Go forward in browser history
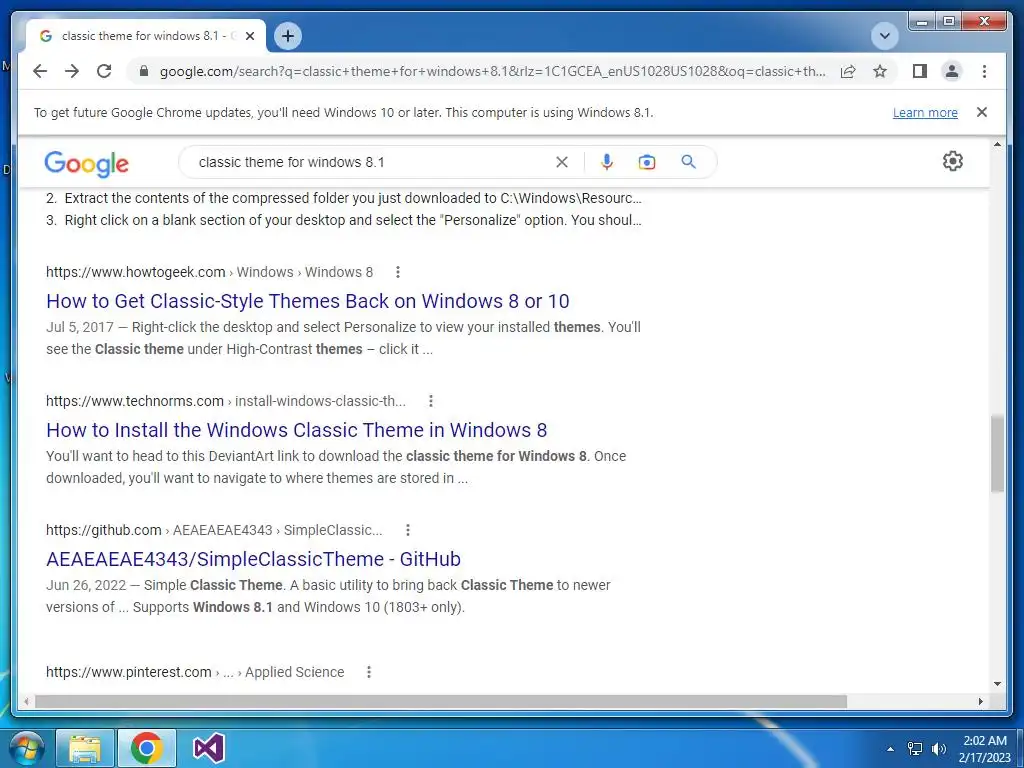This screenshot has height=768, width=1024. tap(72, 71)
